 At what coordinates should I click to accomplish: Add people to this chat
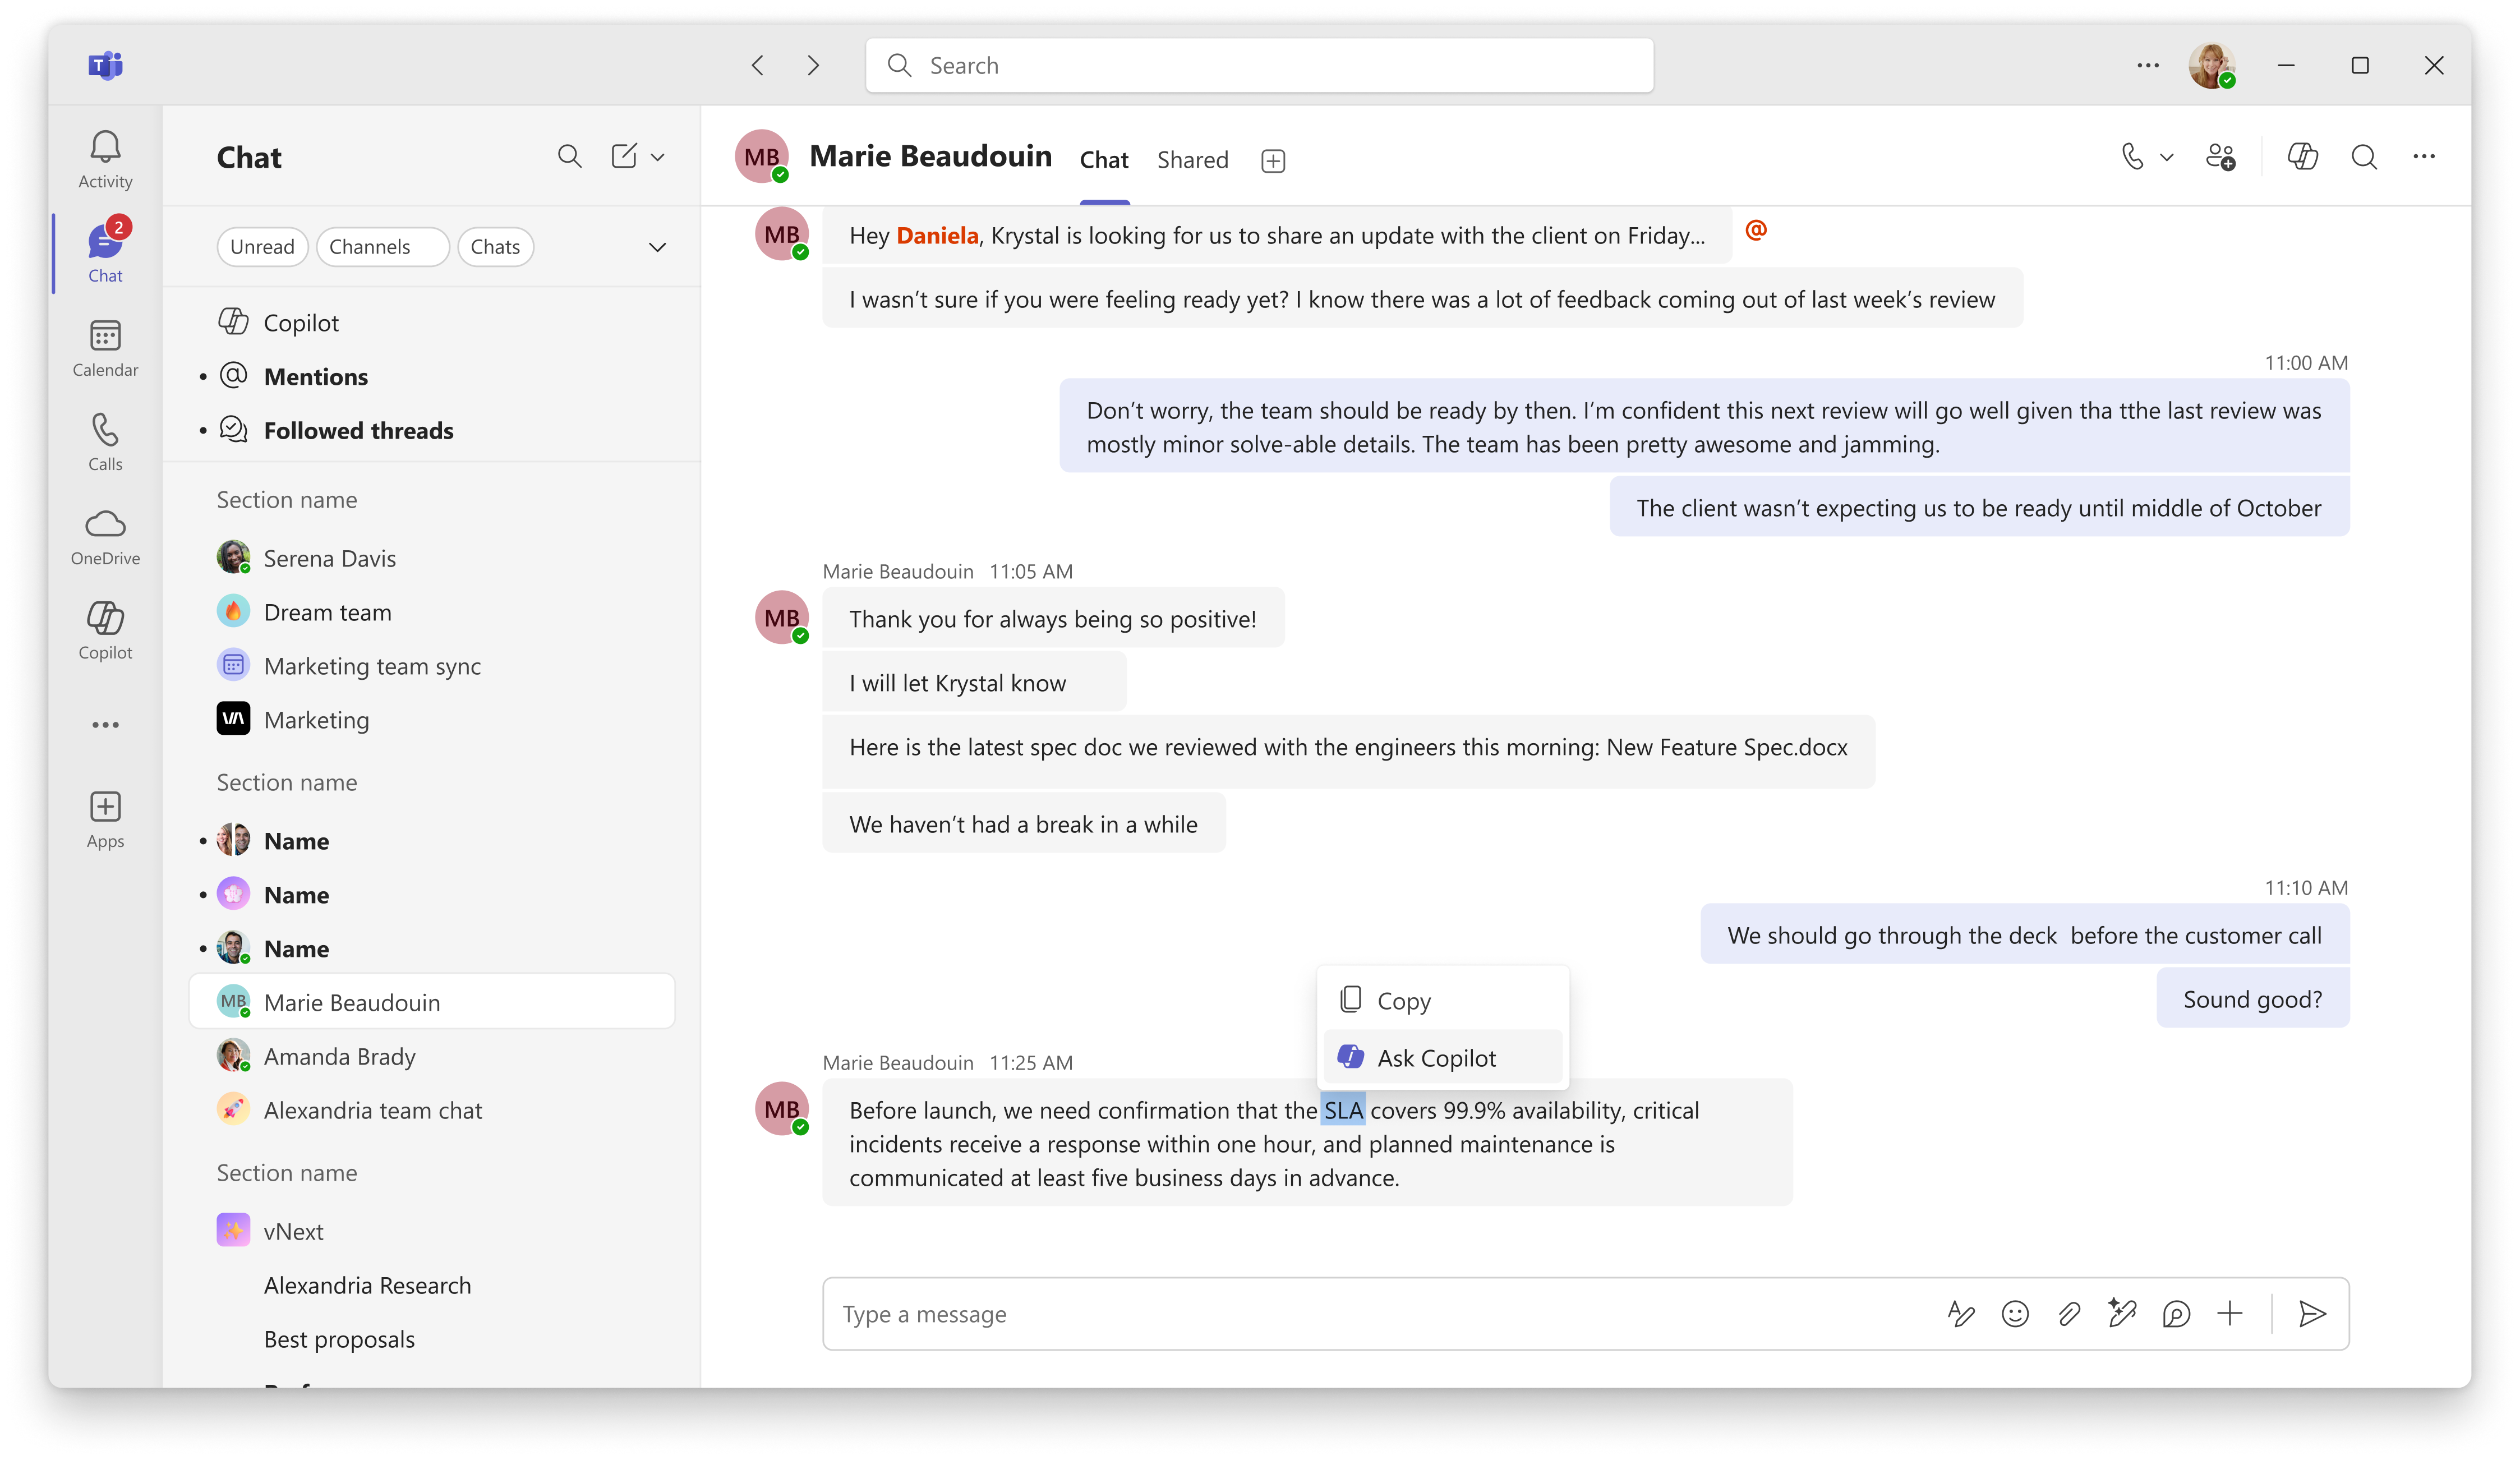(2220, 157)
